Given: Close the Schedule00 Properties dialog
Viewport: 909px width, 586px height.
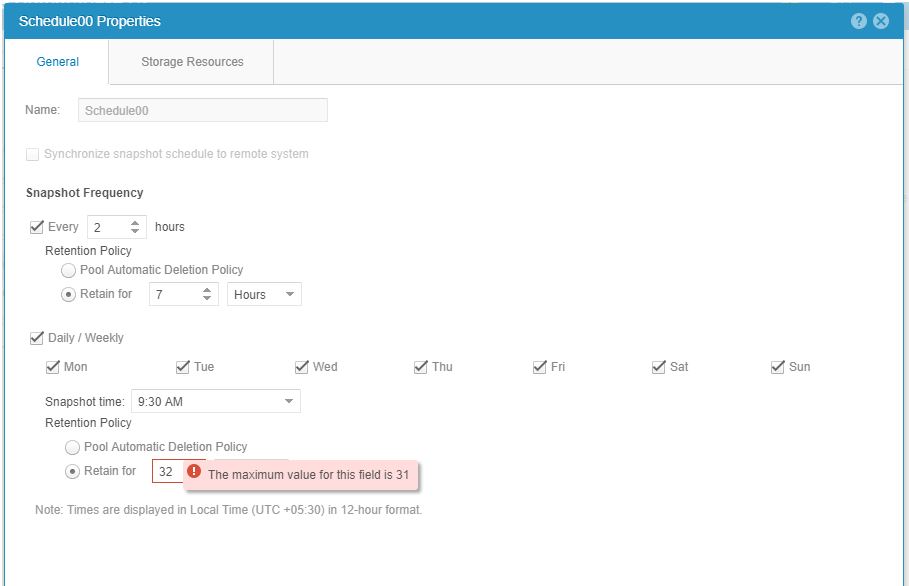Looking at the screenshot, I should [879, 21].
